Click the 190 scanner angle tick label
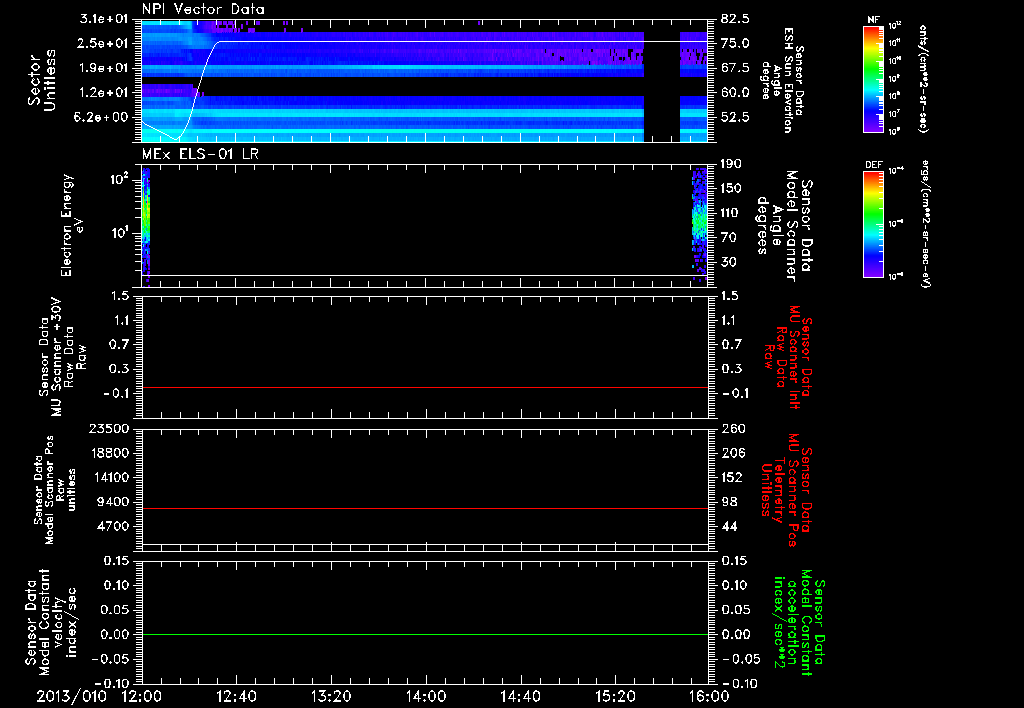The width and height of the screenshot is (1024, 708). point(731,164)
